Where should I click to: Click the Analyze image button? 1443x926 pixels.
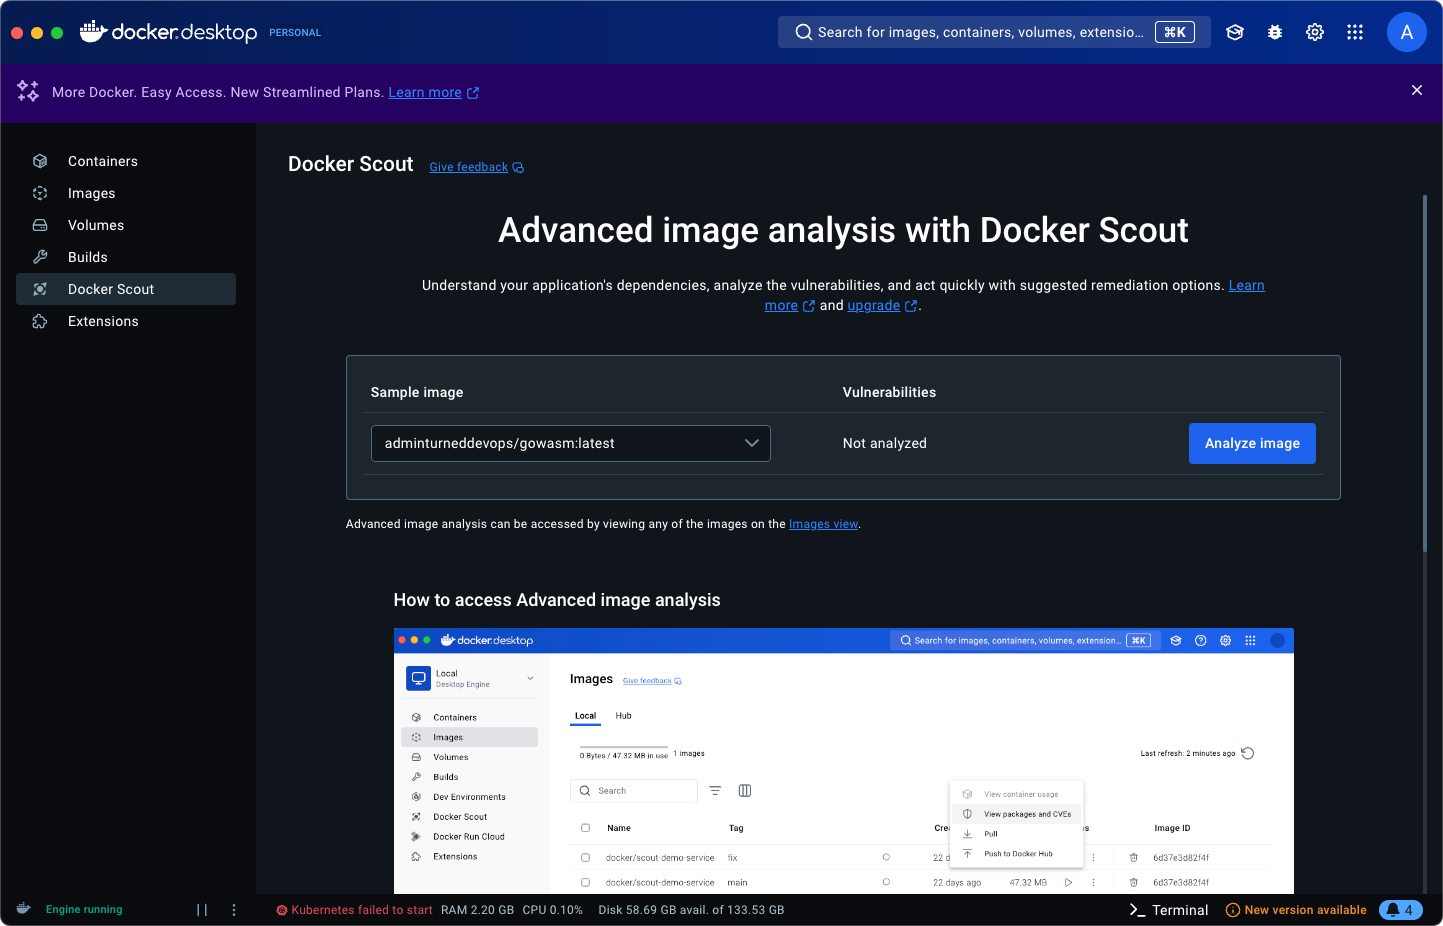[x=1252, y=443]
